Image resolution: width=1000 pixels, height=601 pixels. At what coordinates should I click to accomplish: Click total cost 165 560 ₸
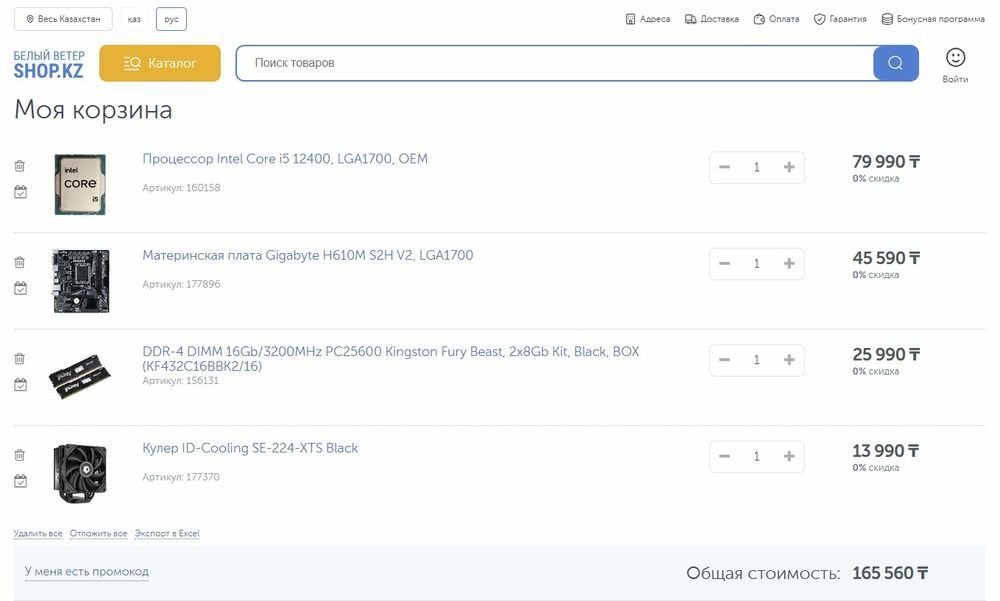click(890, 573)
